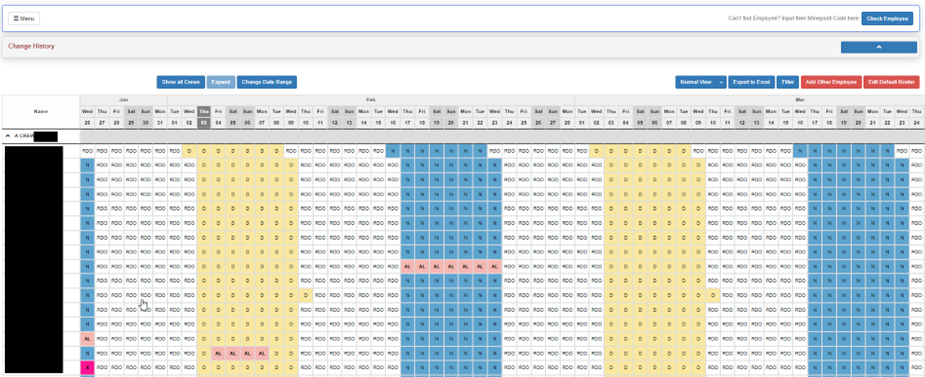This screenshot has width=925, height=377.
Task: Export the roster to Excel
Action: pyautogui.click(x=751, y=82)
